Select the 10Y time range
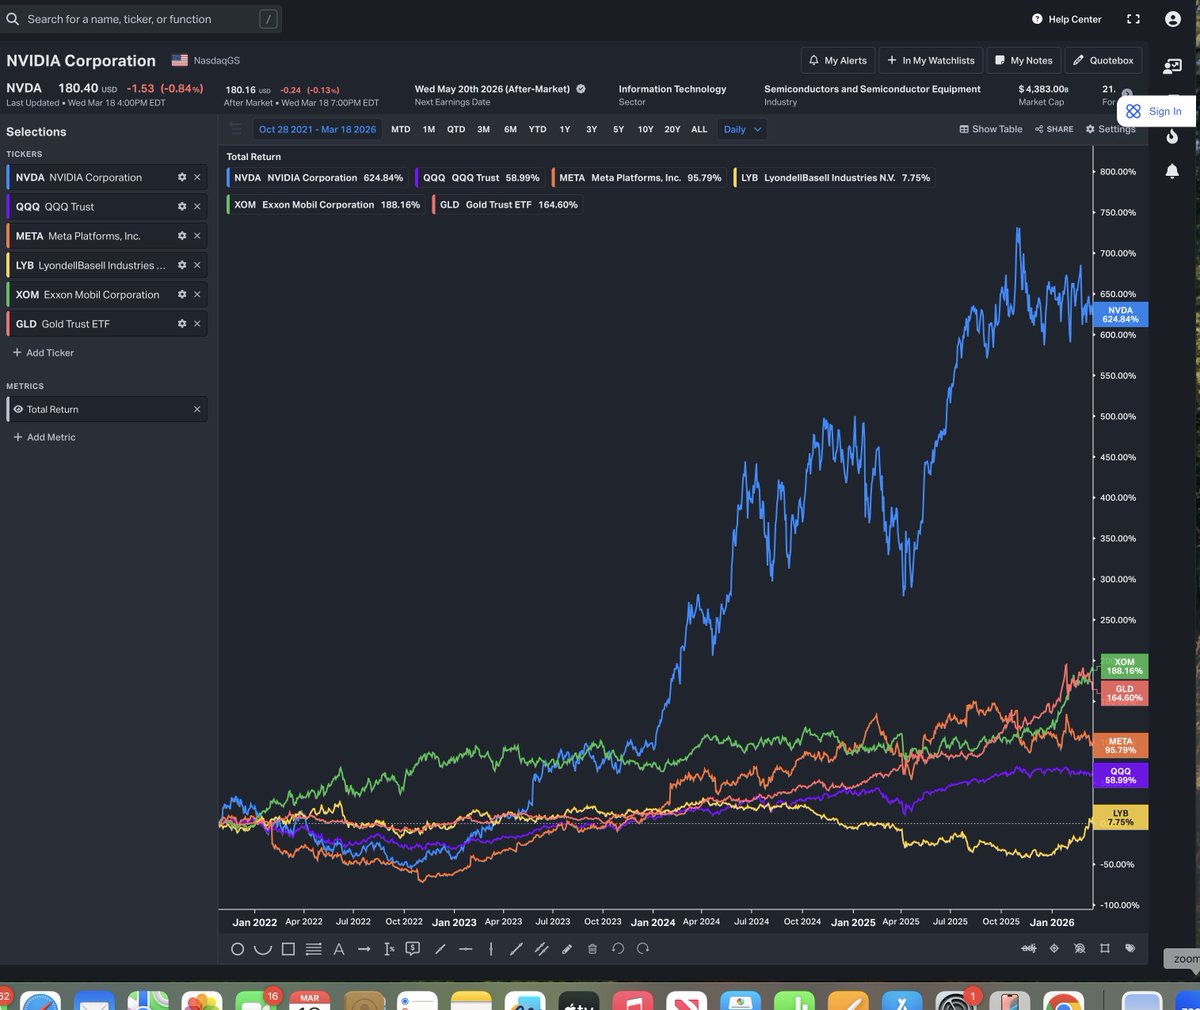 (x=645, y=129)
